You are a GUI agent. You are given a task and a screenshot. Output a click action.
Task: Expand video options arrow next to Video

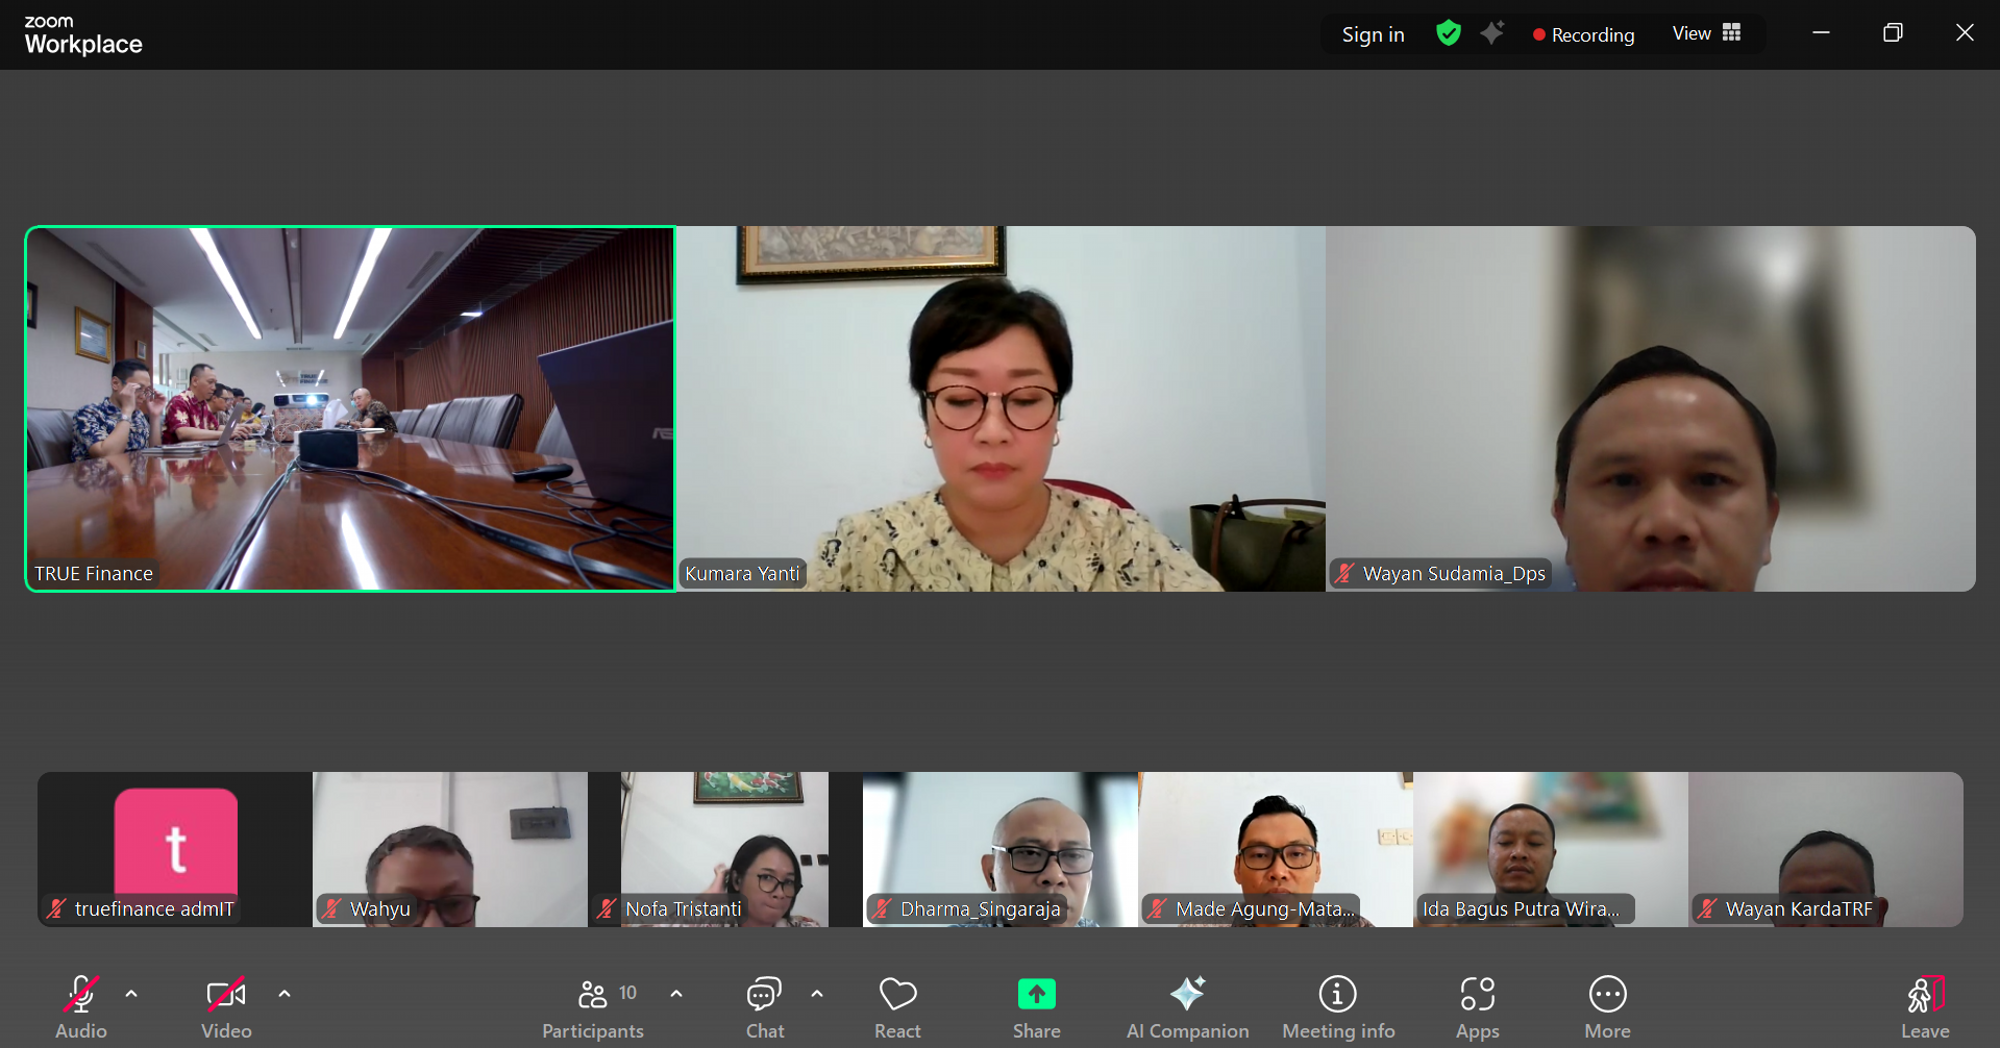click(x=284, y=994)
